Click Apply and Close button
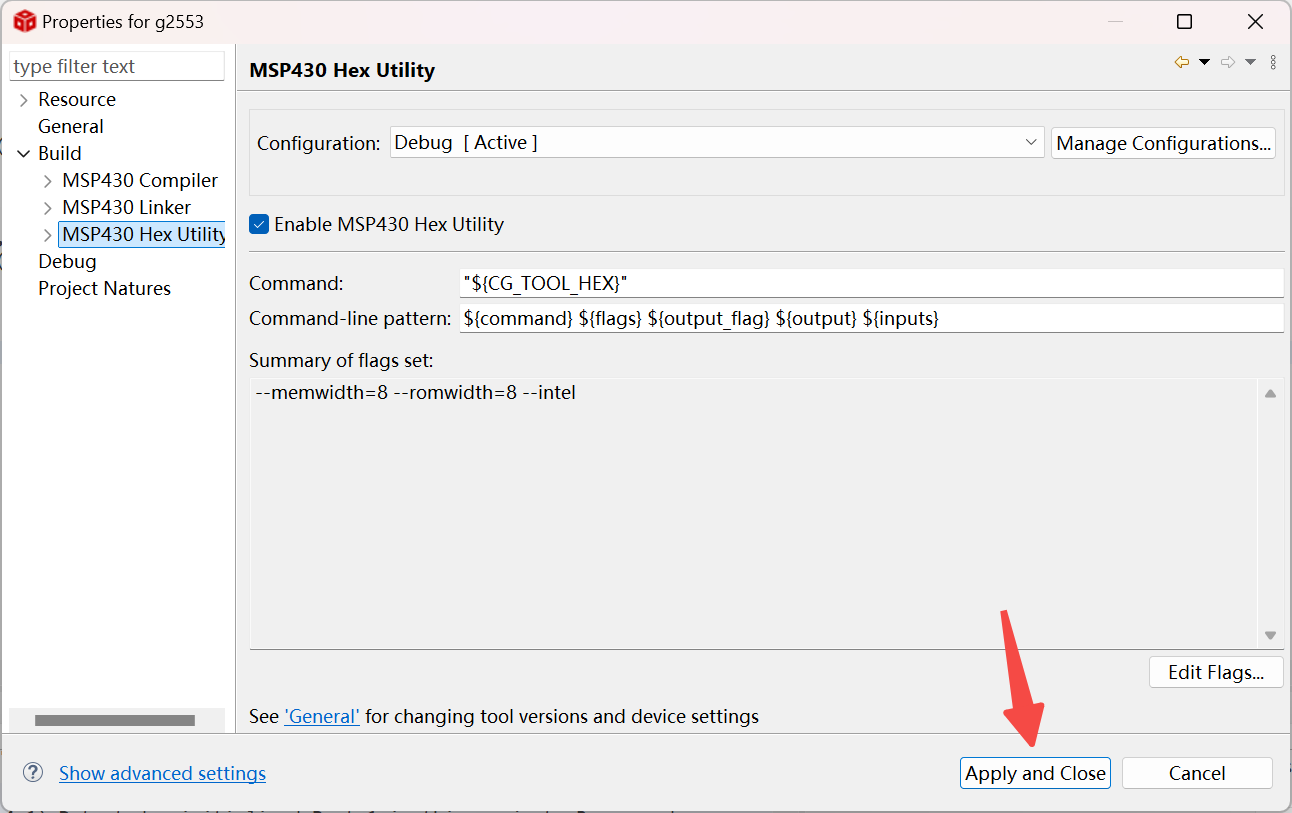The width and height of the screenshot is (1292, 813). 1035,773
